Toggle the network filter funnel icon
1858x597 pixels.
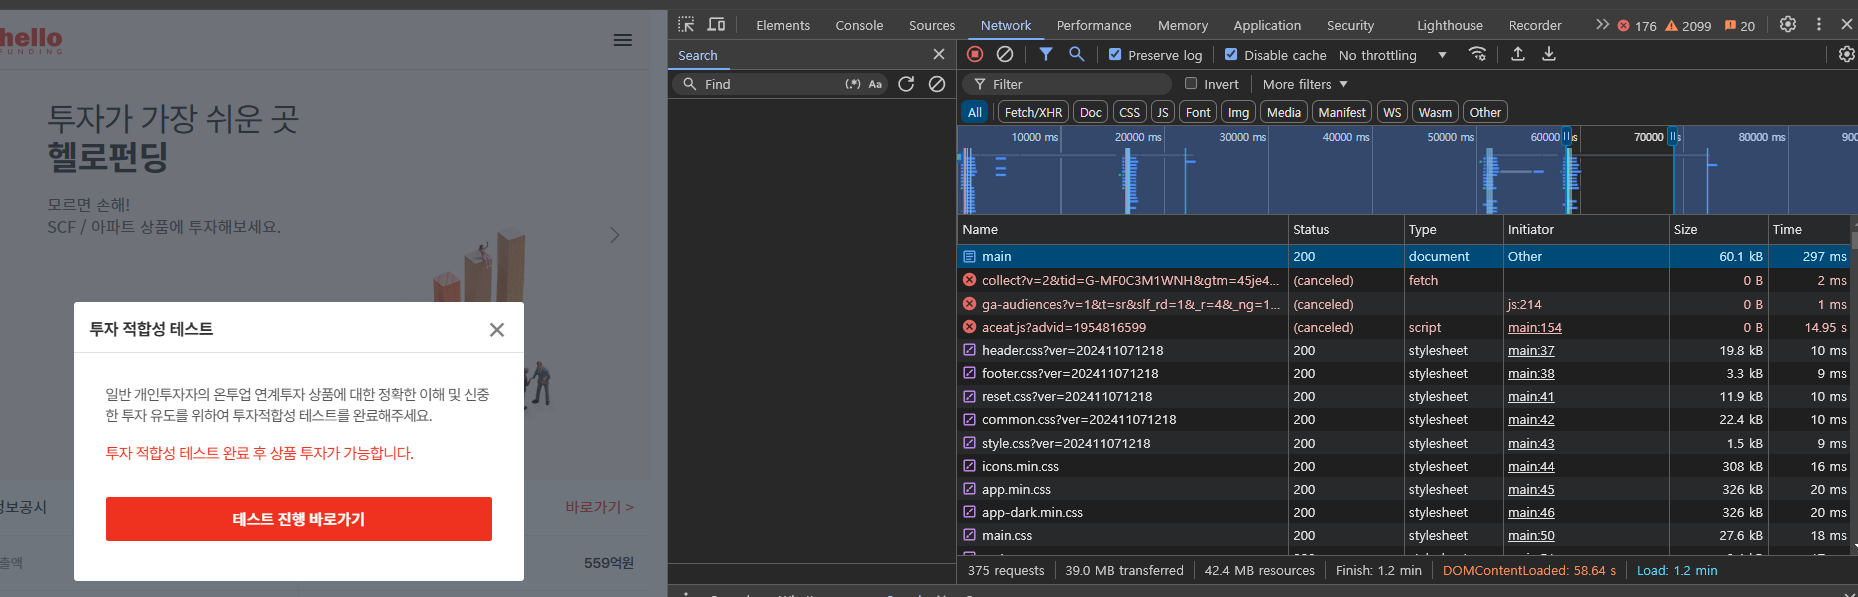pyautogui.click(x=1045, y=54)
